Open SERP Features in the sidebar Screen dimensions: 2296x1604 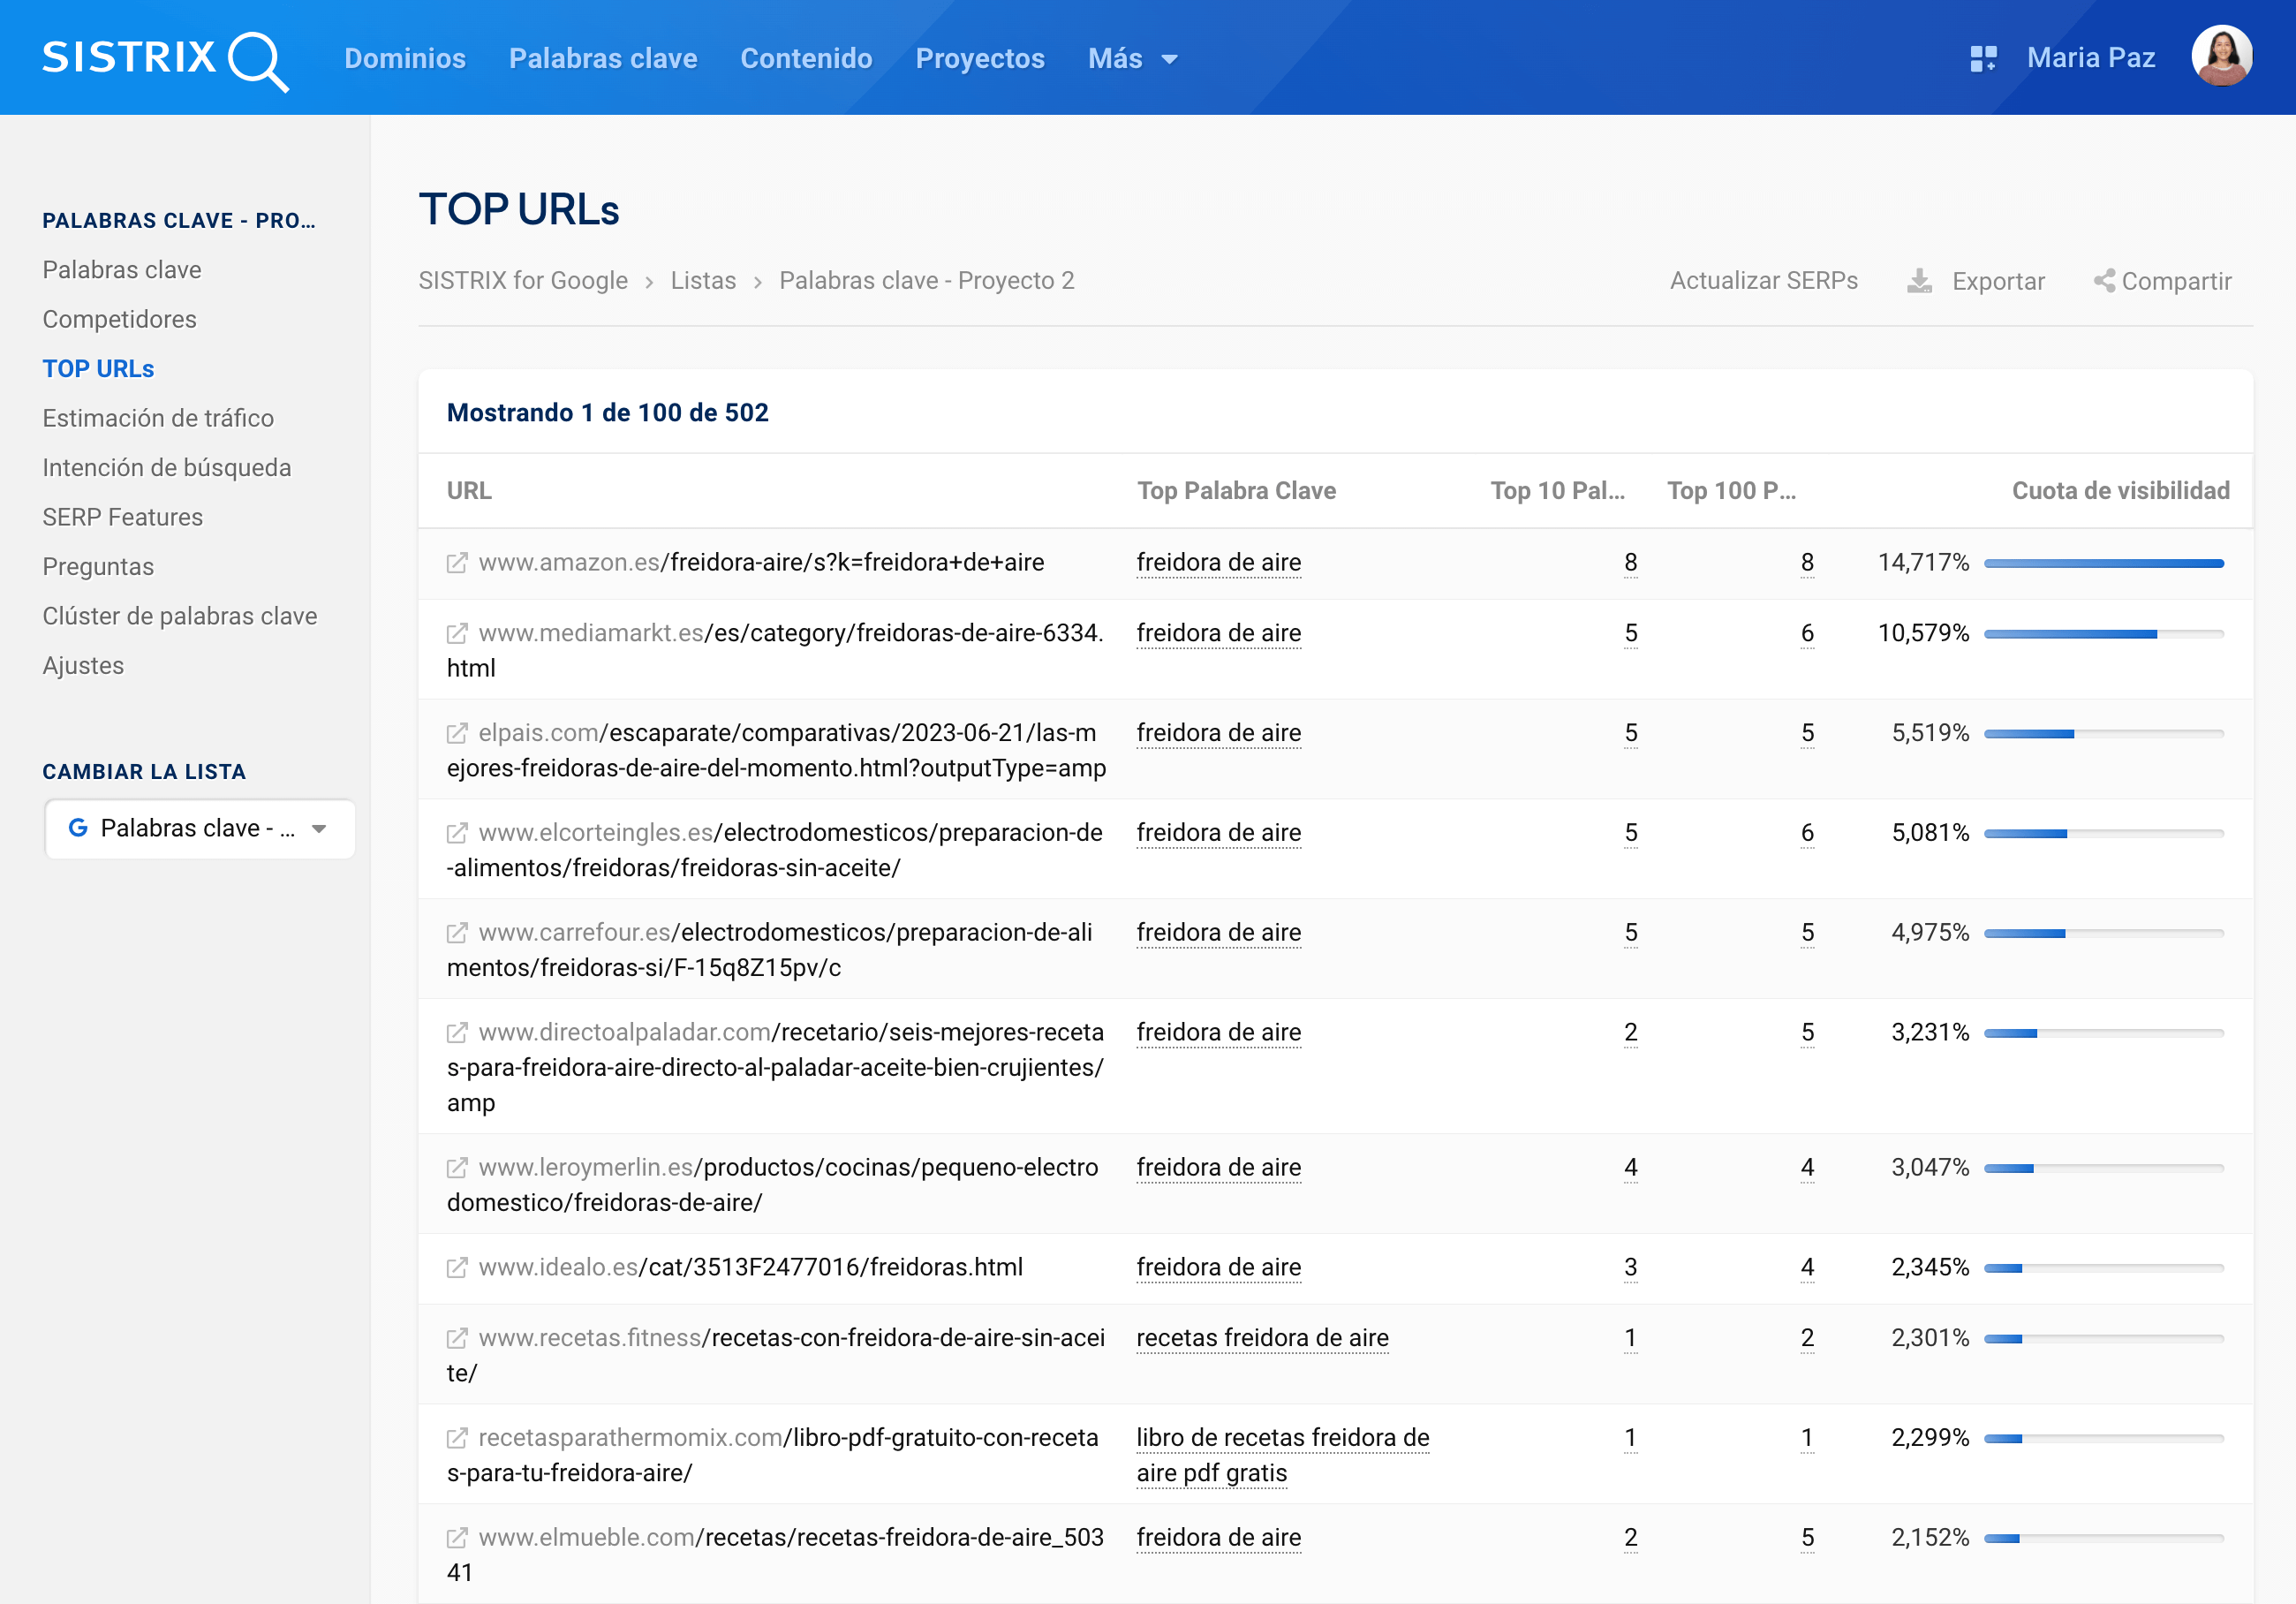click(x=122, y=517)
